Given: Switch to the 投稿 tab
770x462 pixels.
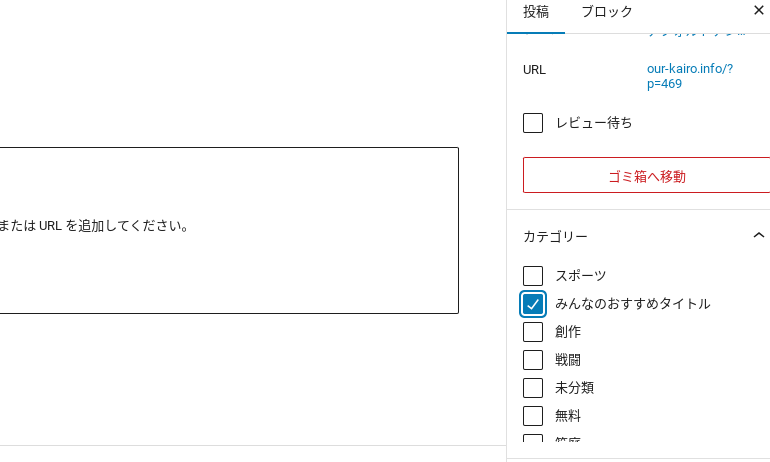Looking at the screenshot, I should pos(536,12).
